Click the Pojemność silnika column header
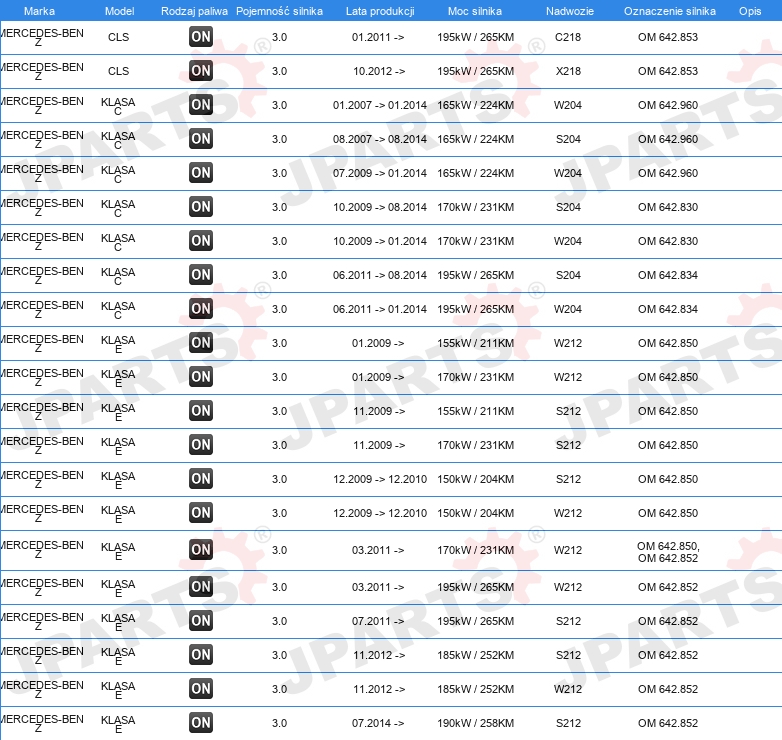Screen dimensions: 782x740 click(279, 11)
